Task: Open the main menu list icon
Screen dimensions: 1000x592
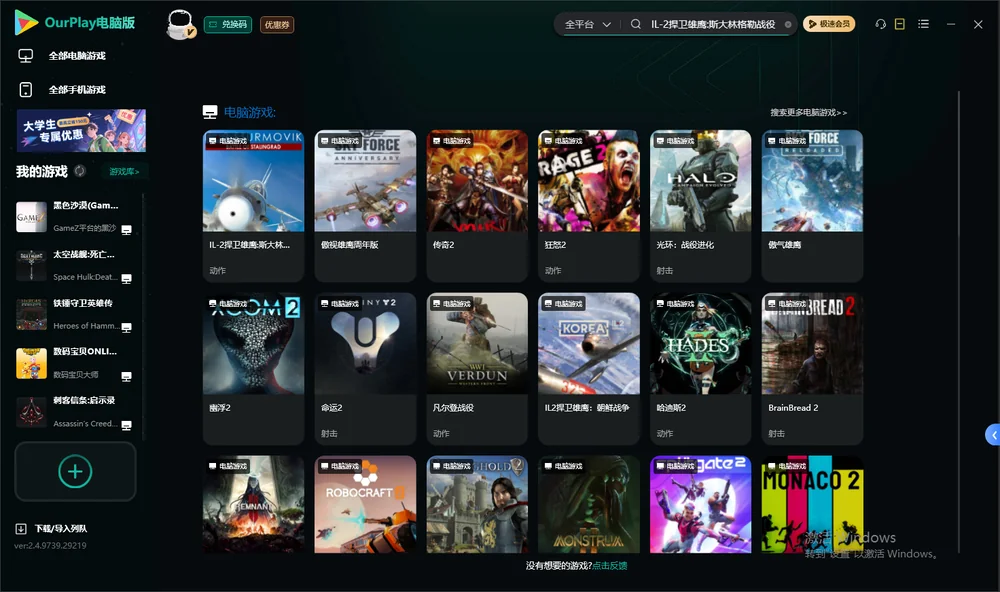Action: [923, 24]
